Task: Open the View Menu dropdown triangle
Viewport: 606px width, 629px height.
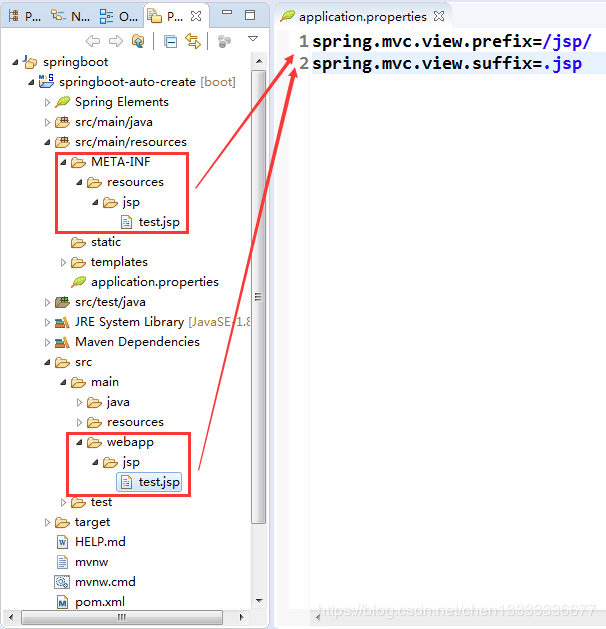Action: pyautogui.click(x=253, y=40)
